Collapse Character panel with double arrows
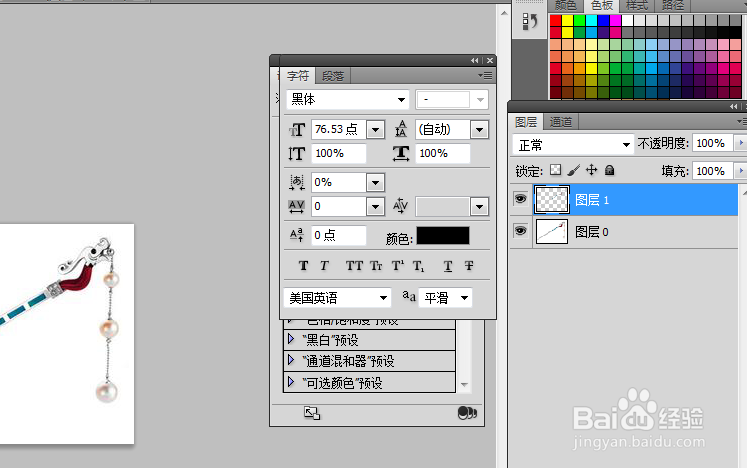Screen dimensions: 747x468 click(474, 61)
